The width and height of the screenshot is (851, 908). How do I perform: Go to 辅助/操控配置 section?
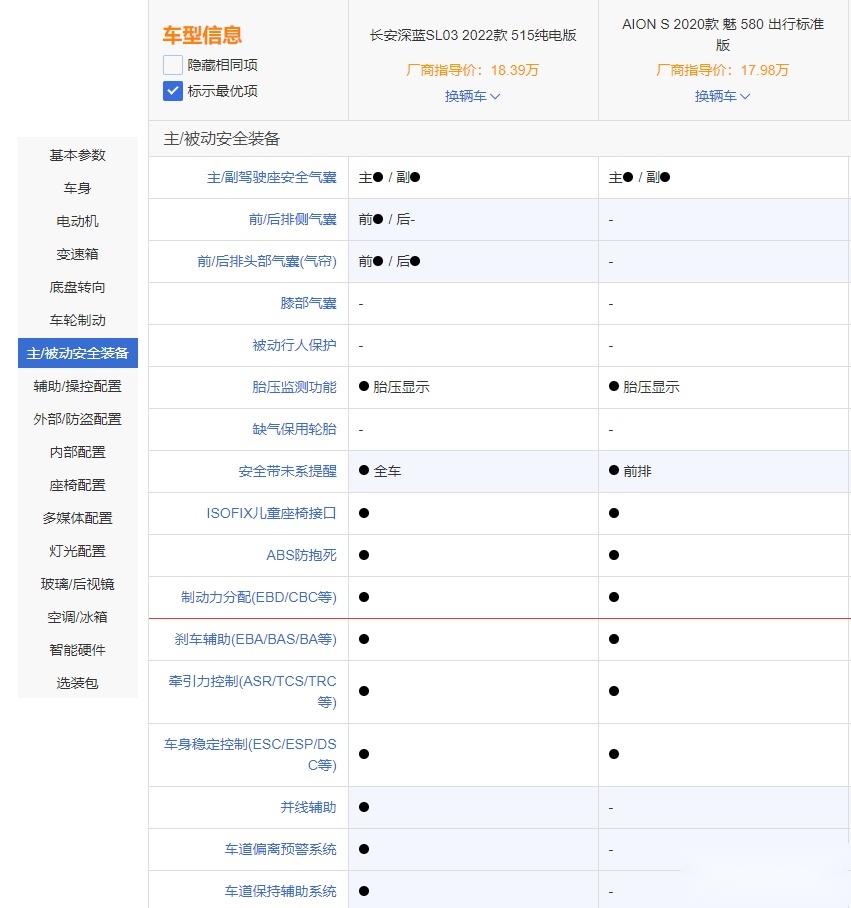[x=78, y=386]
